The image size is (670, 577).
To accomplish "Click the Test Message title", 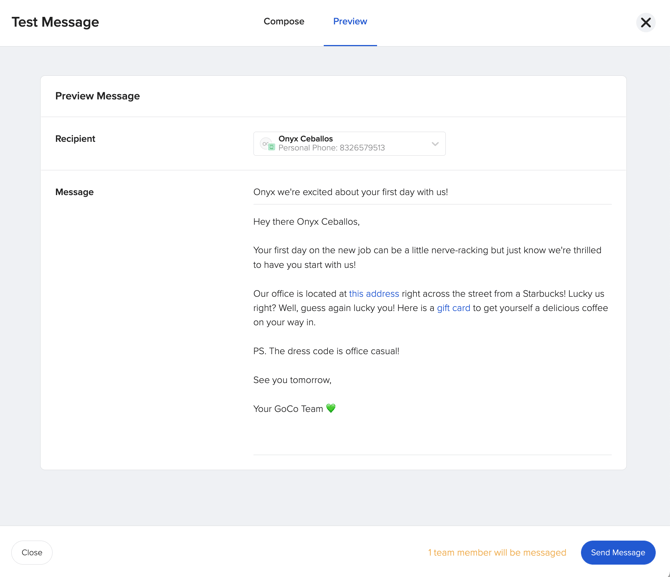I will (x=55, y=22).
